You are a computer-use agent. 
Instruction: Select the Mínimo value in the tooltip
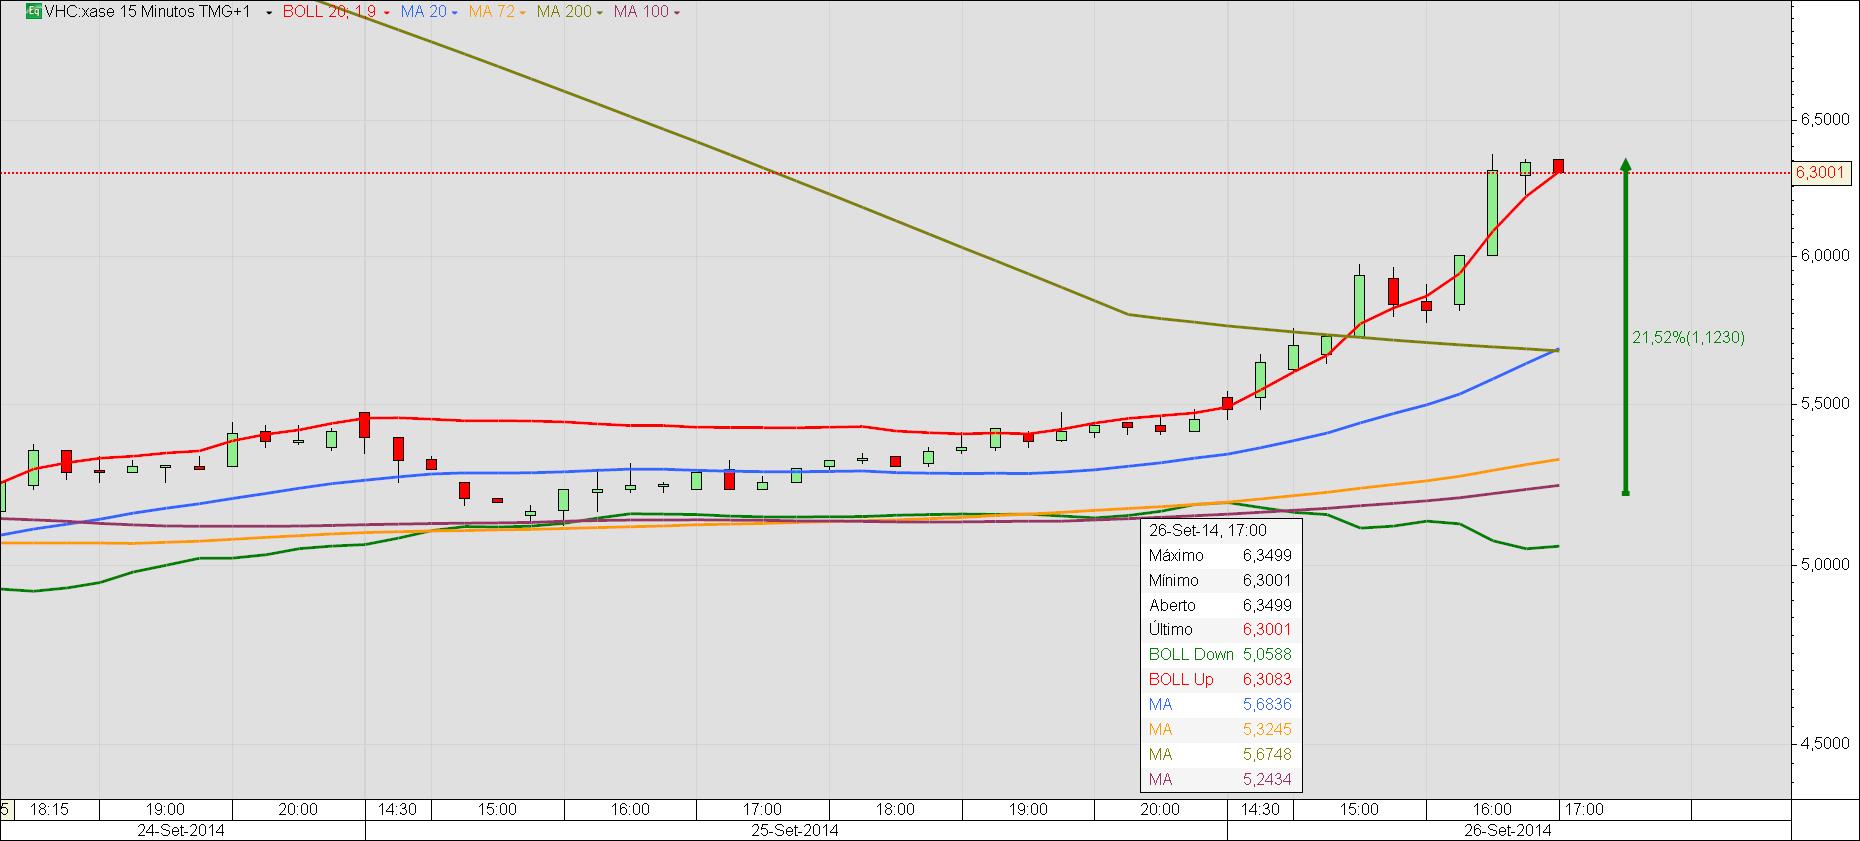(1267, 581)
